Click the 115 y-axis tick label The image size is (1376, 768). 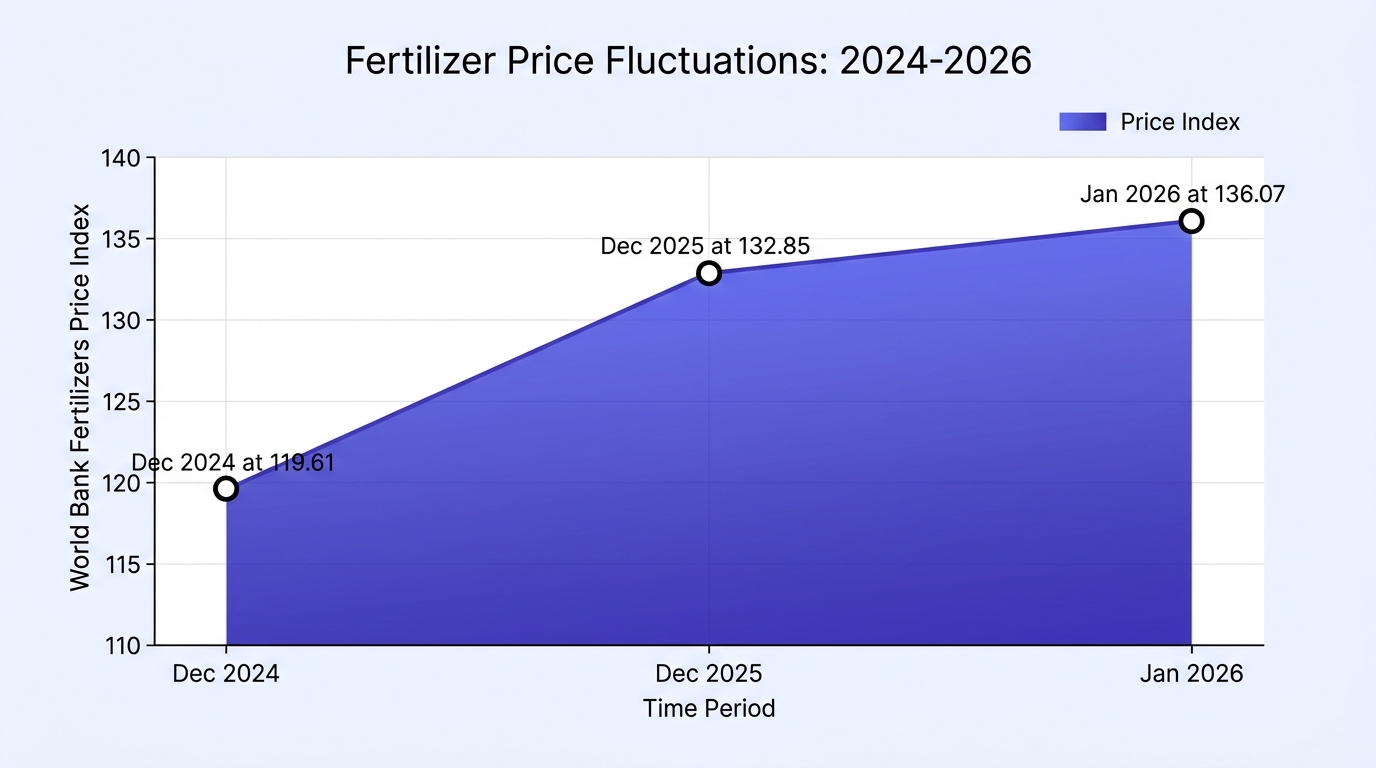(123, 565)
